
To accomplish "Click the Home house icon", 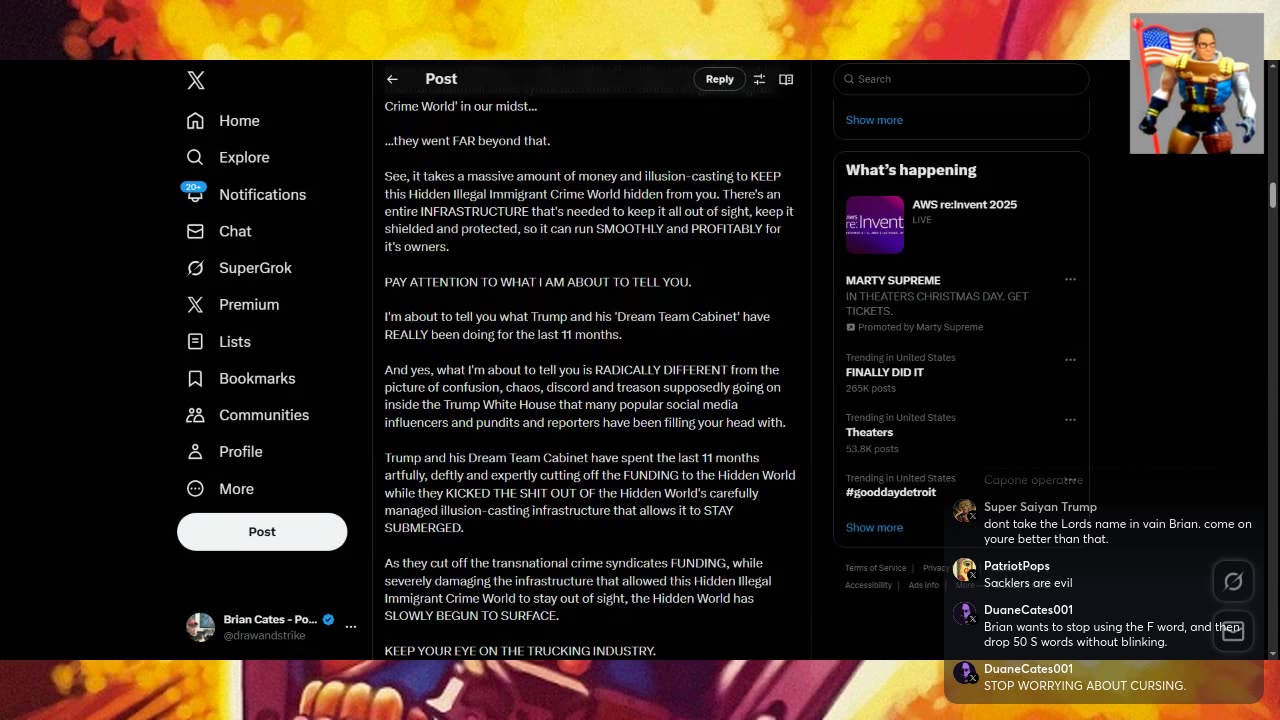I will click(x=195, y=120).
